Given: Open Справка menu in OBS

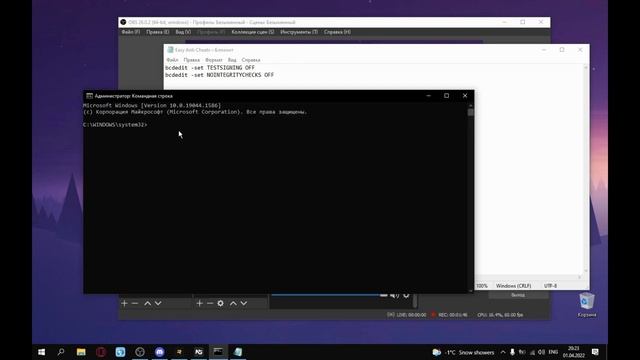Looking at the screenshot, I should [337, 32].
